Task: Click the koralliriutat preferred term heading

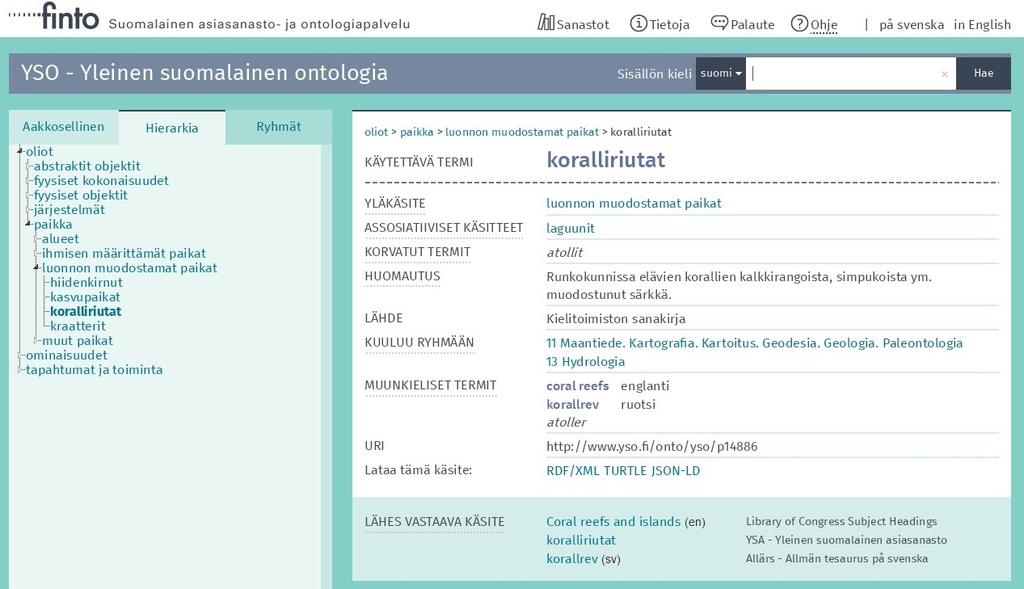Action: click(x=605, y=160)
